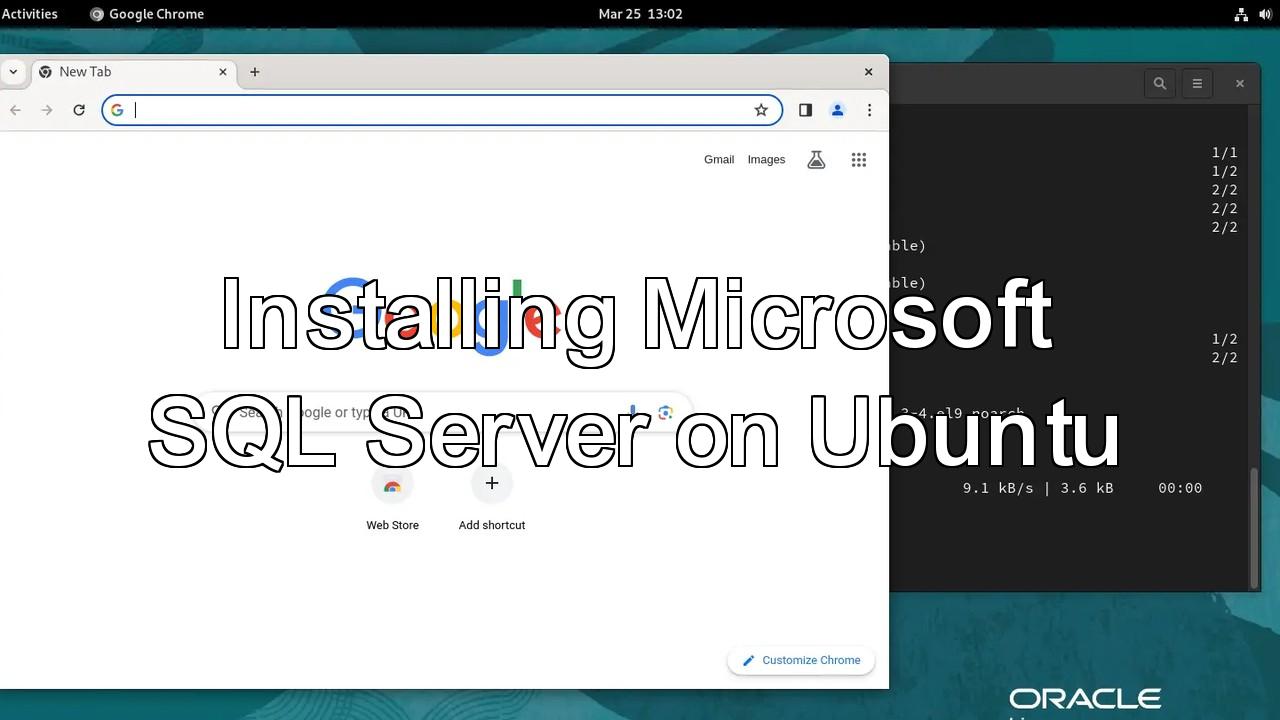
Task: Open the Gmail link
Action: coord(718,160)
